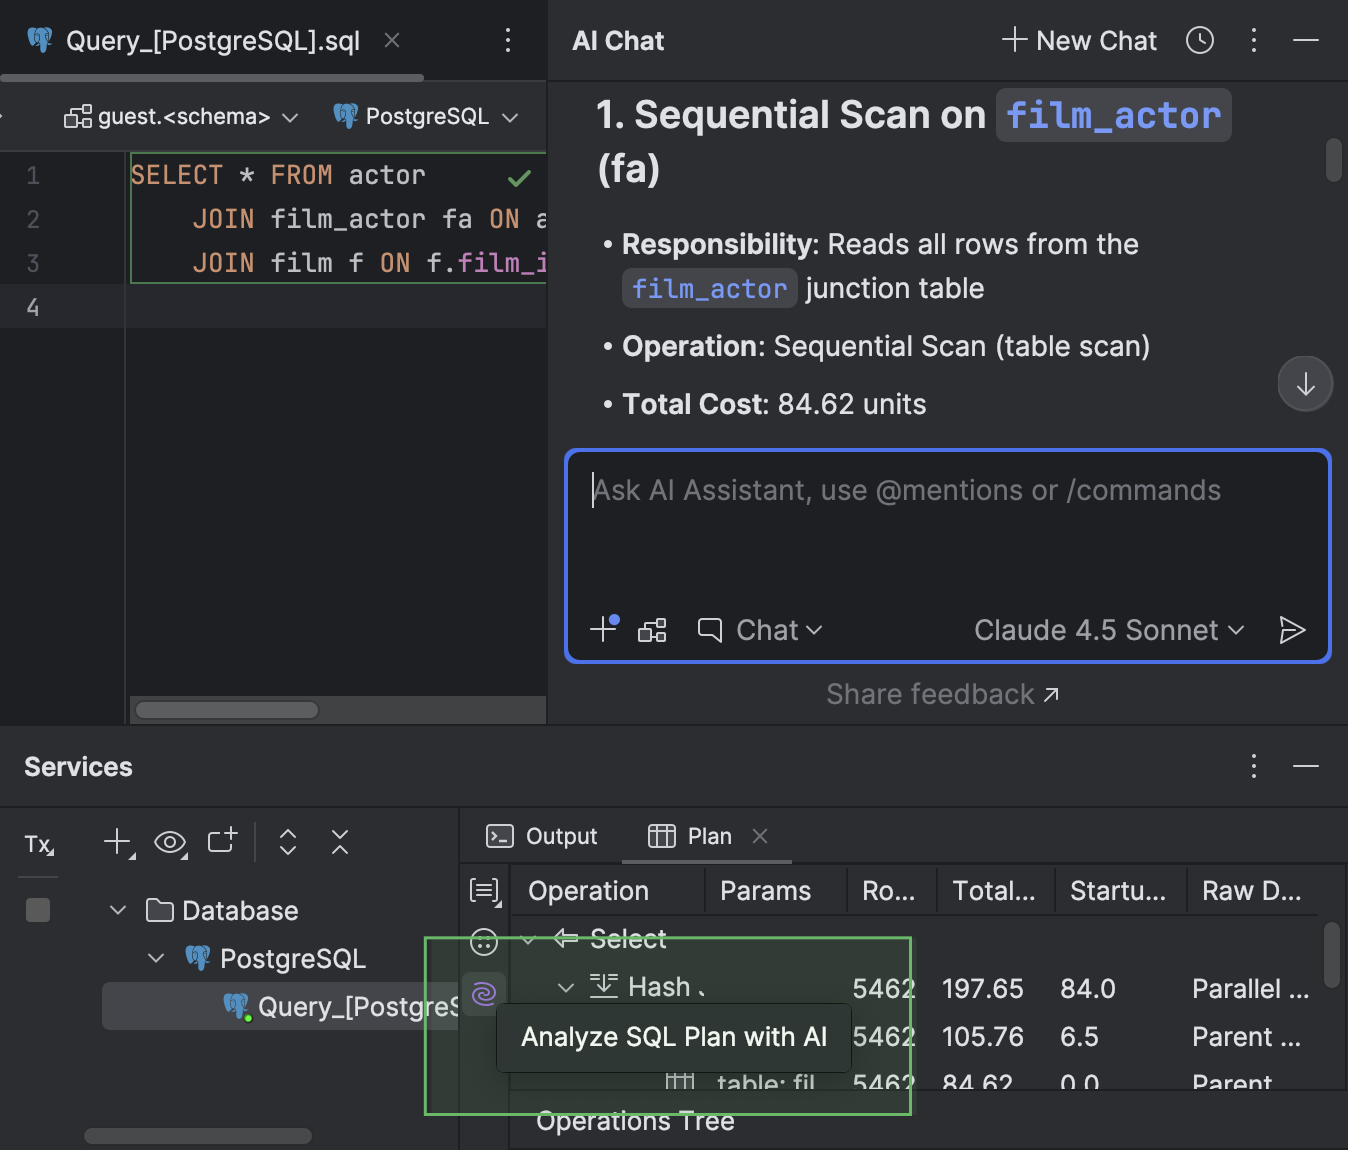Open the Share feedback link
This screenshot has width=1348, height=1150.
[x=941, y=694]
